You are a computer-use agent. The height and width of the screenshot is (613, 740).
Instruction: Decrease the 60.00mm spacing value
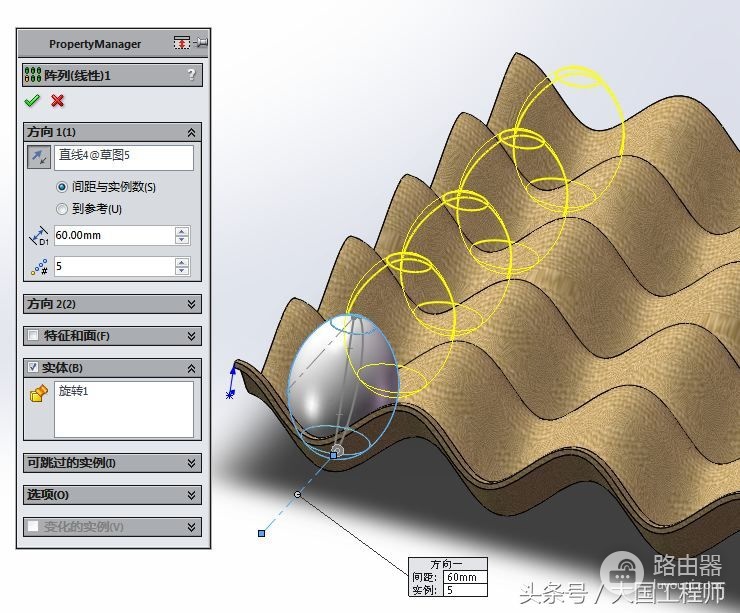tap(182, 239)
